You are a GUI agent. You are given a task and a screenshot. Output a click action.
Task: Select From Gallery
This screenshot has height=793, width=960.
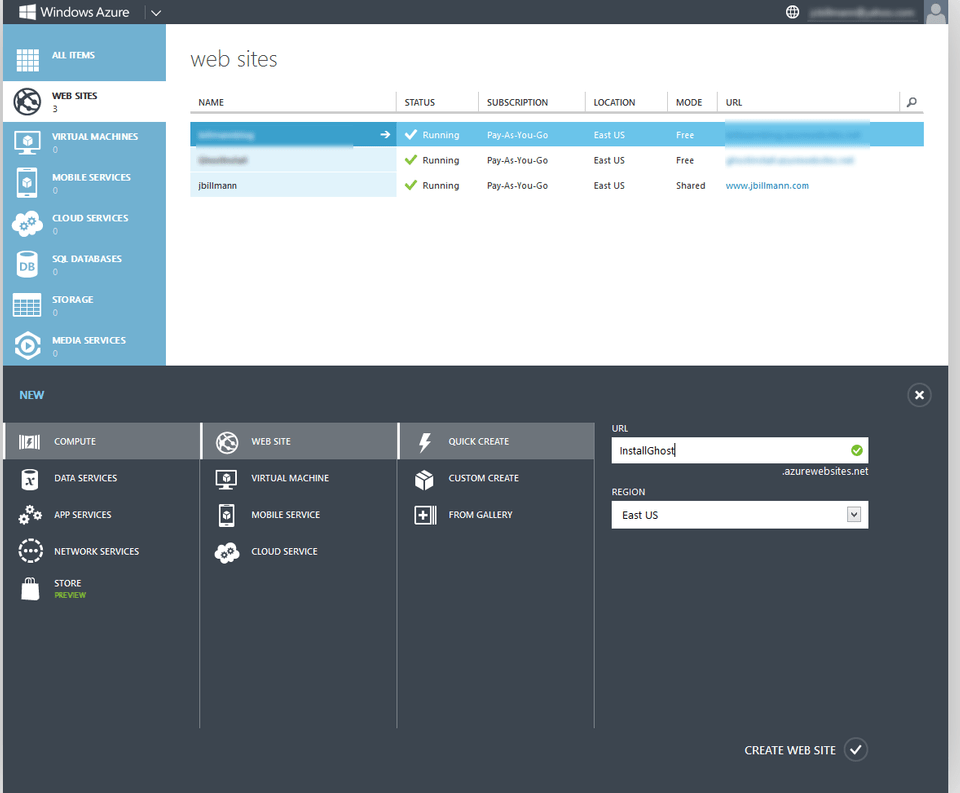click(x=497, y=514)
